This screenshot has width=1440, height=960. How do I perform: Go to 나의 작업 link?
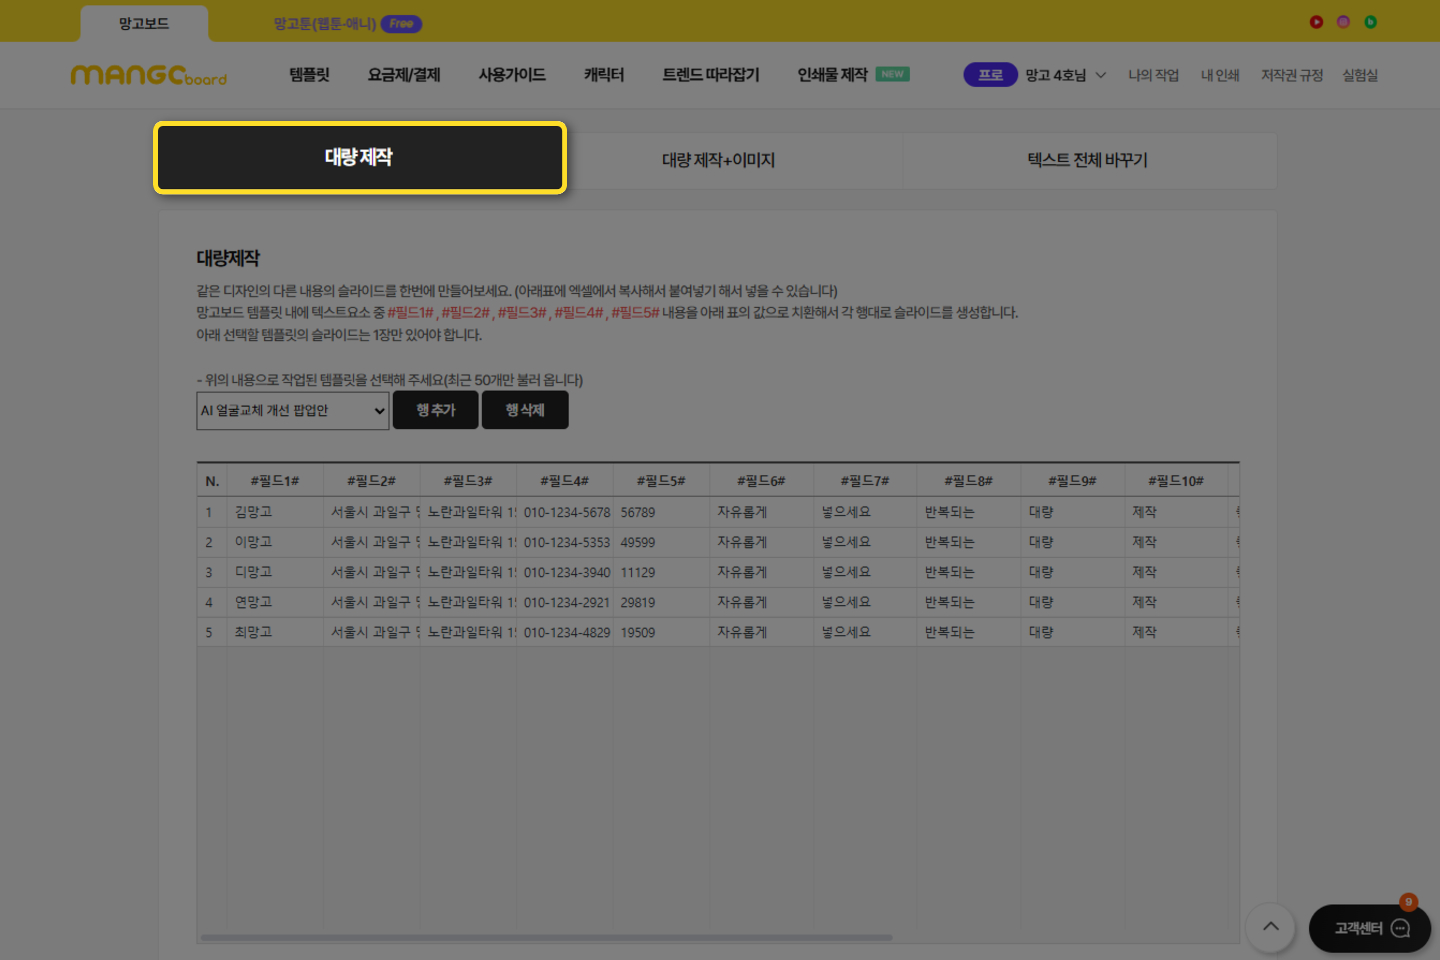(1154, 75)
